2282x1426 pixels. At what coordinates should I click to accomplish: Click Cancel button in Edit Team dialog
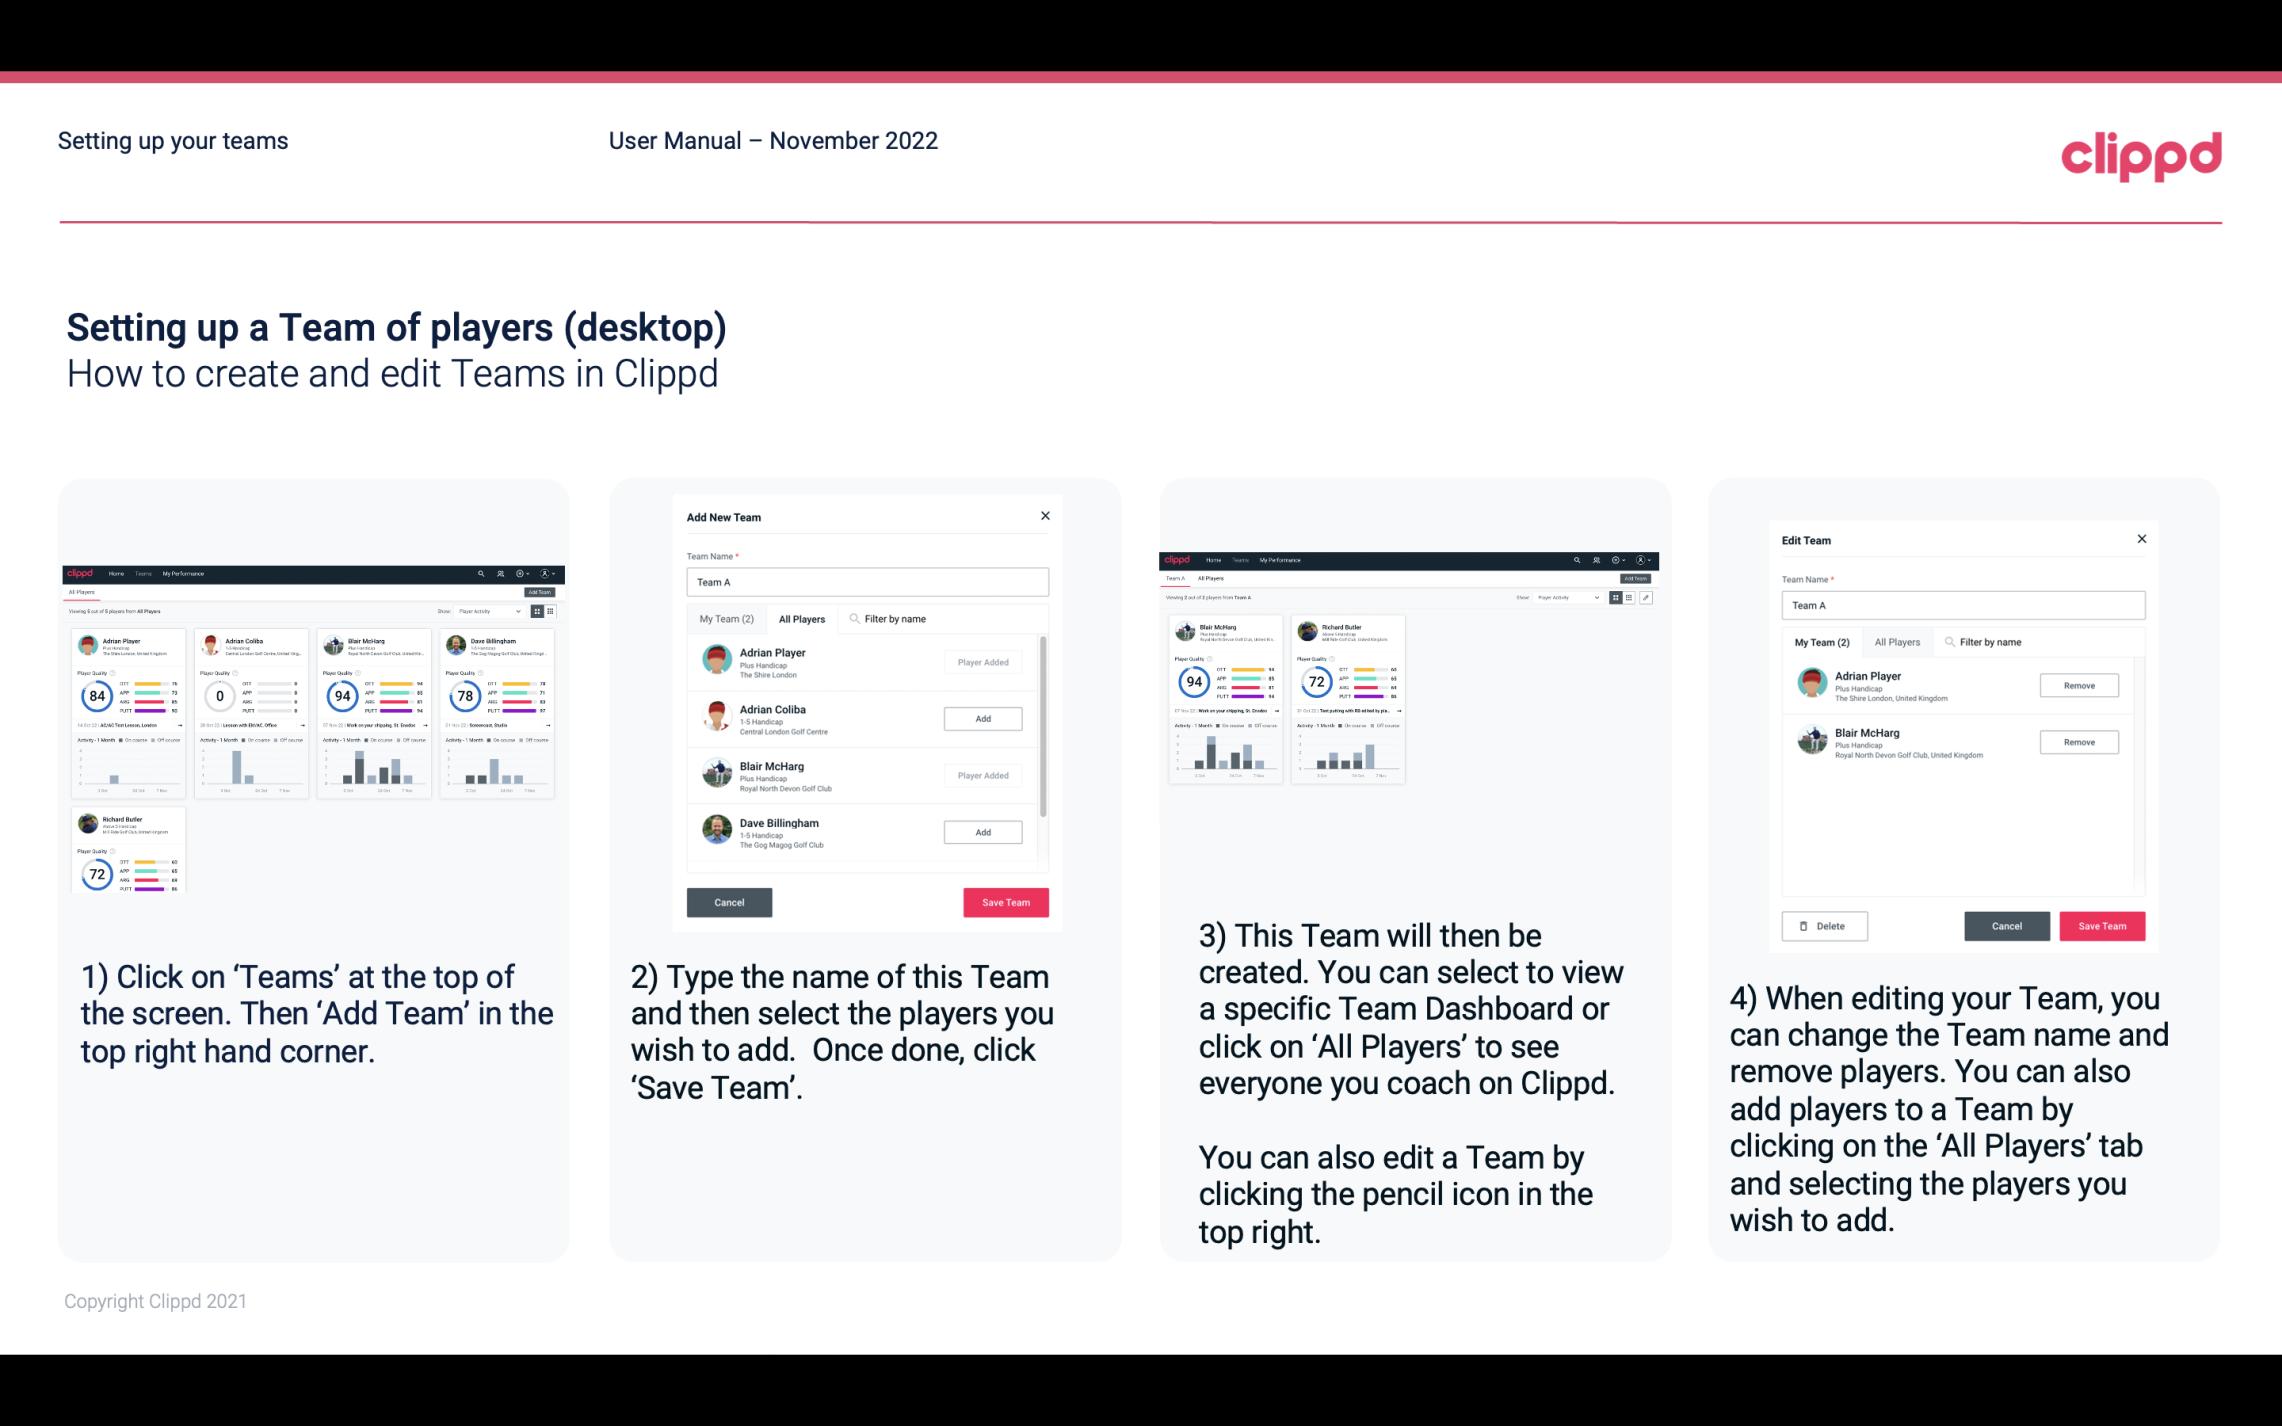point(2008,925)
